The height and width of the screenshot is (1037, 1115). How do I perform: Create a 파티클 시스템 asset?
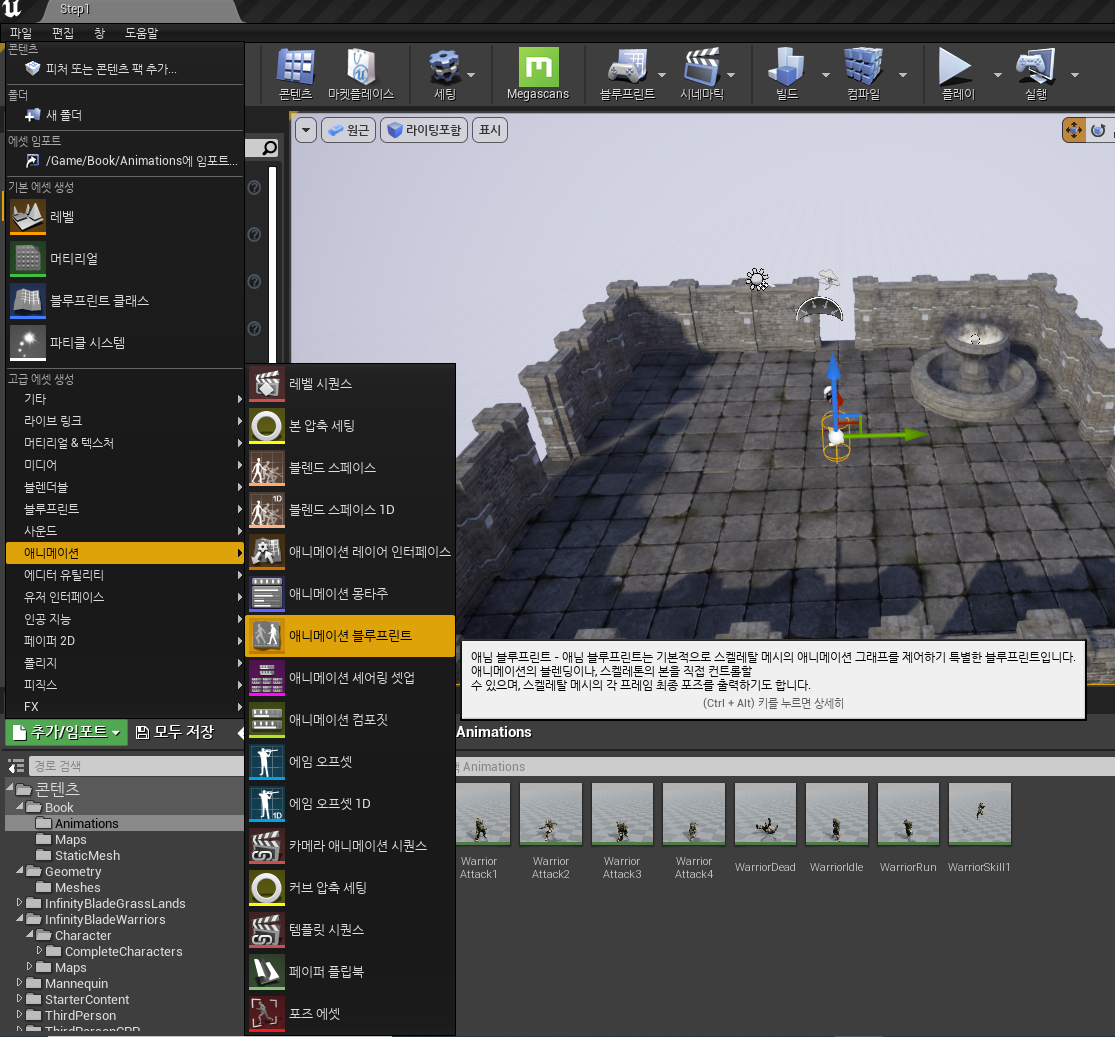coord(124,343)
